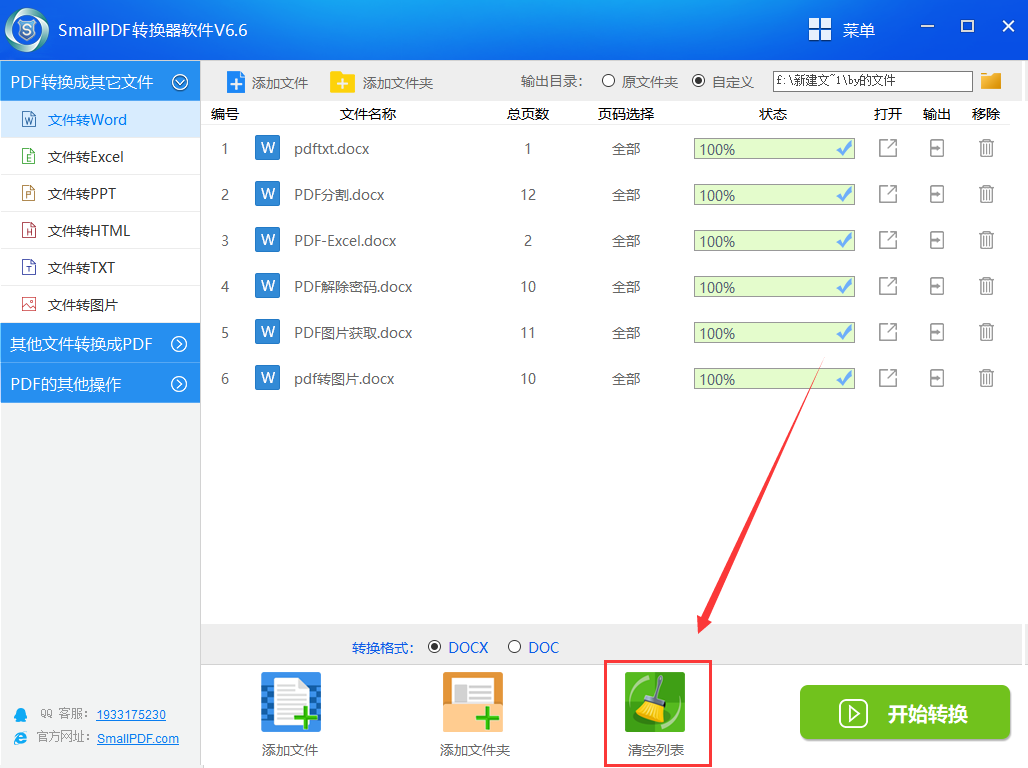Select file name PDF解除密码.docx
This screenshot has height=768, width=1028.
click(353, 287)
